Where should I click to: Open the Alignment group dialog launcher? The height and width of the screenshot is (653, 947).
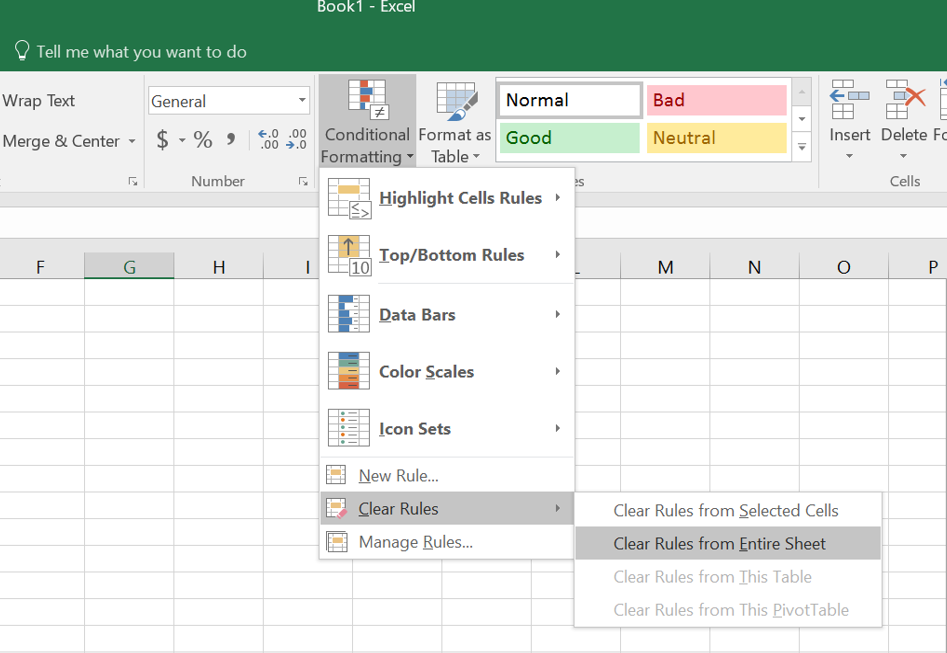coord(133,181)
